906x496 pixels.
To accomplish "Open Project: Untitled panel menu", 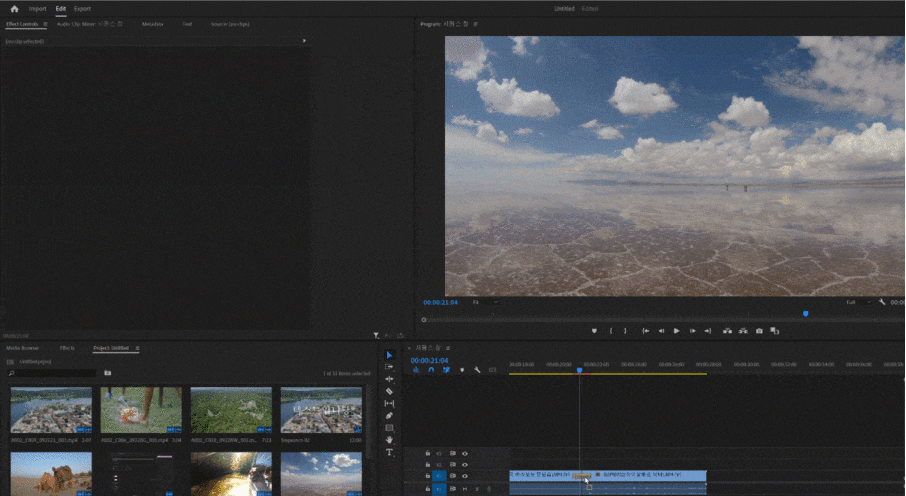I will (138, 348).
